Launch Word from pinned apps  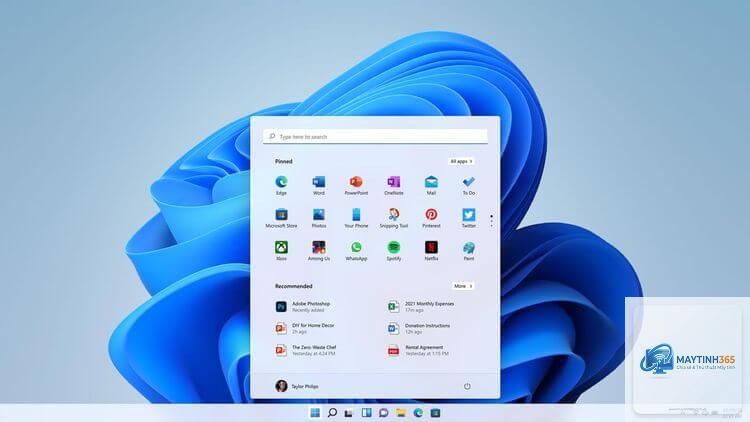coord(319,185)
